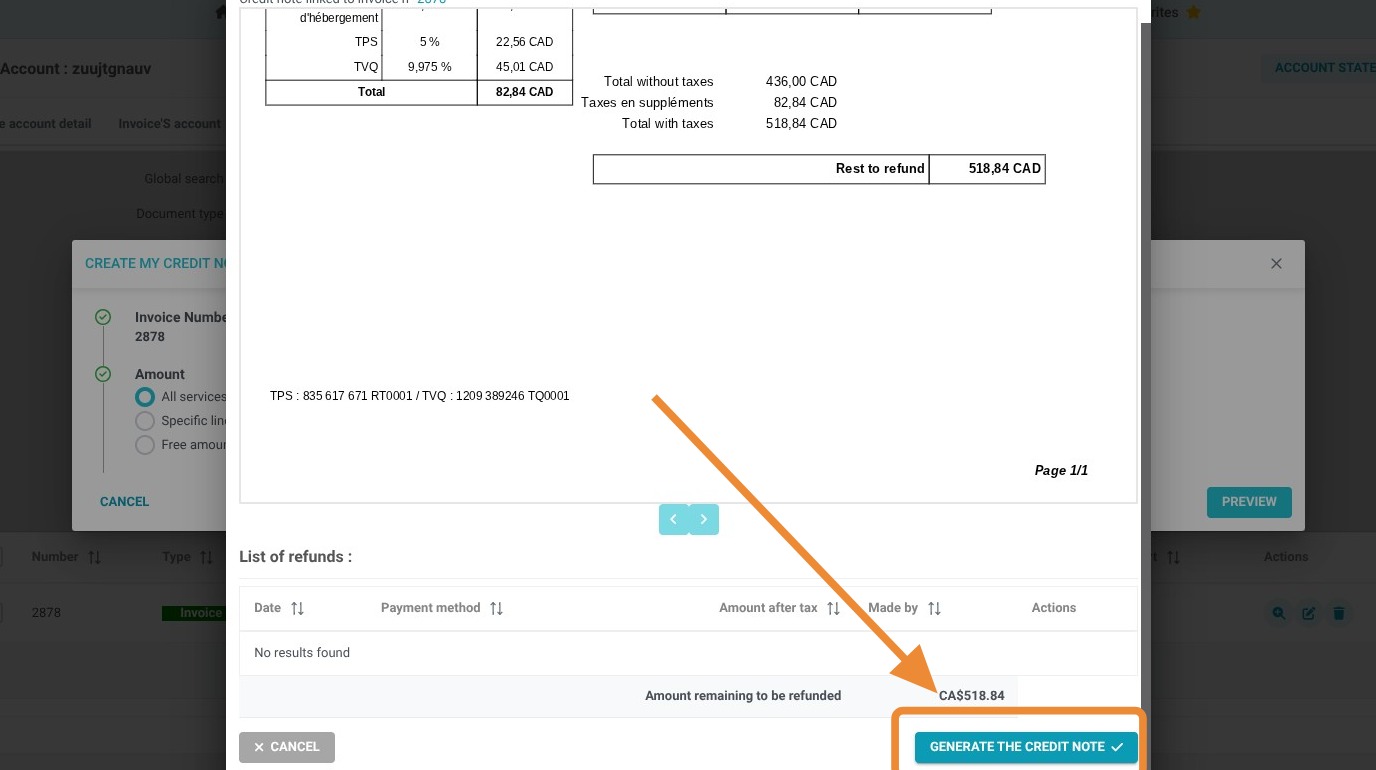Click the Rest to refund 518,84 CAD cell
The width and height of the screenshot is (1376, 770).
click(x=987, y=169)
